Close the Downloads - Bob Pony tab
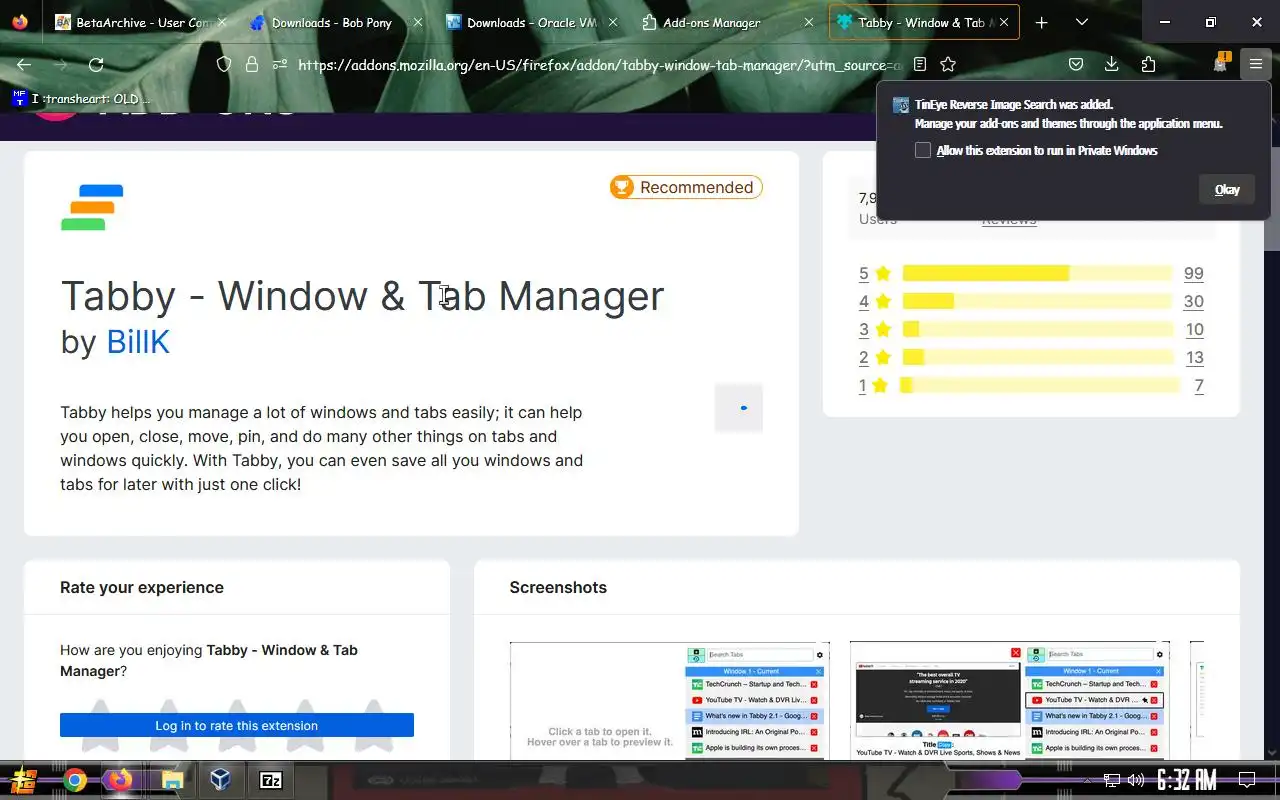This screenshot has height=800, width=1280. [x=418, y=22]
